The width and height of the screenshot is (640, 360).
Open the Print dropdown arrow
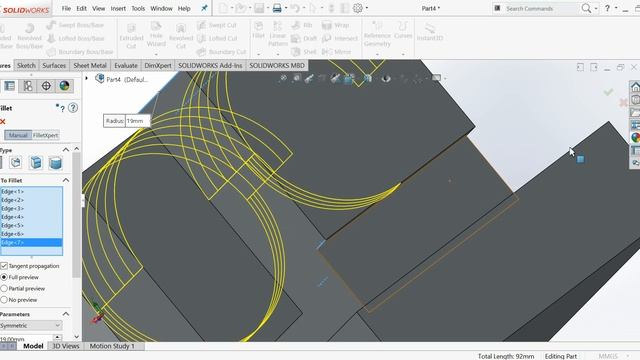tap(286, 8)
